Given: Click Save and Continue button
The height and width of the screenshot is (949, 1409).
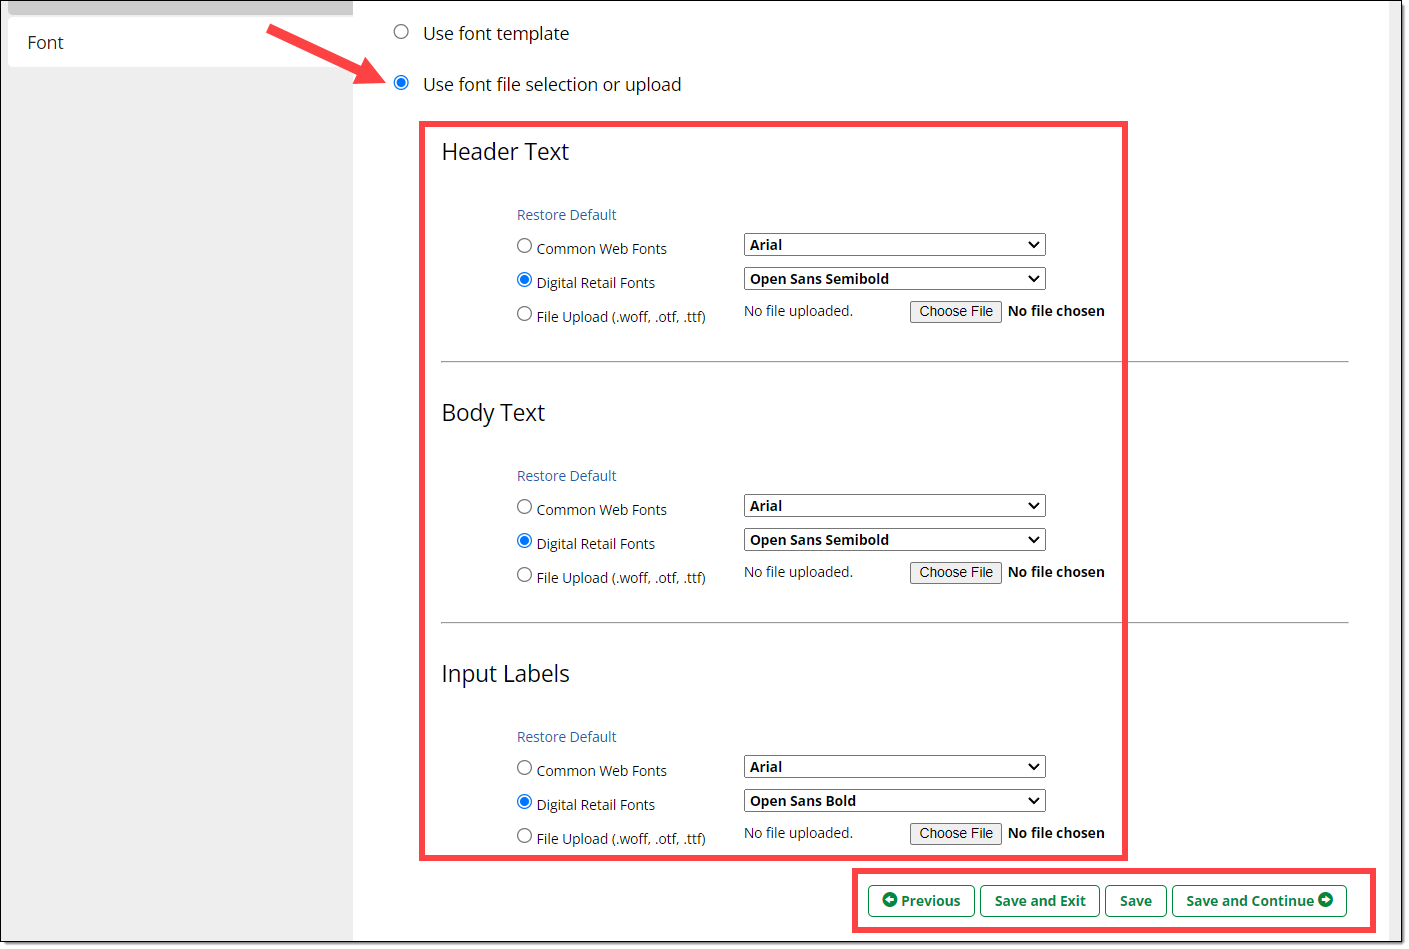Looking at the screenshot, I should 1258,901.
